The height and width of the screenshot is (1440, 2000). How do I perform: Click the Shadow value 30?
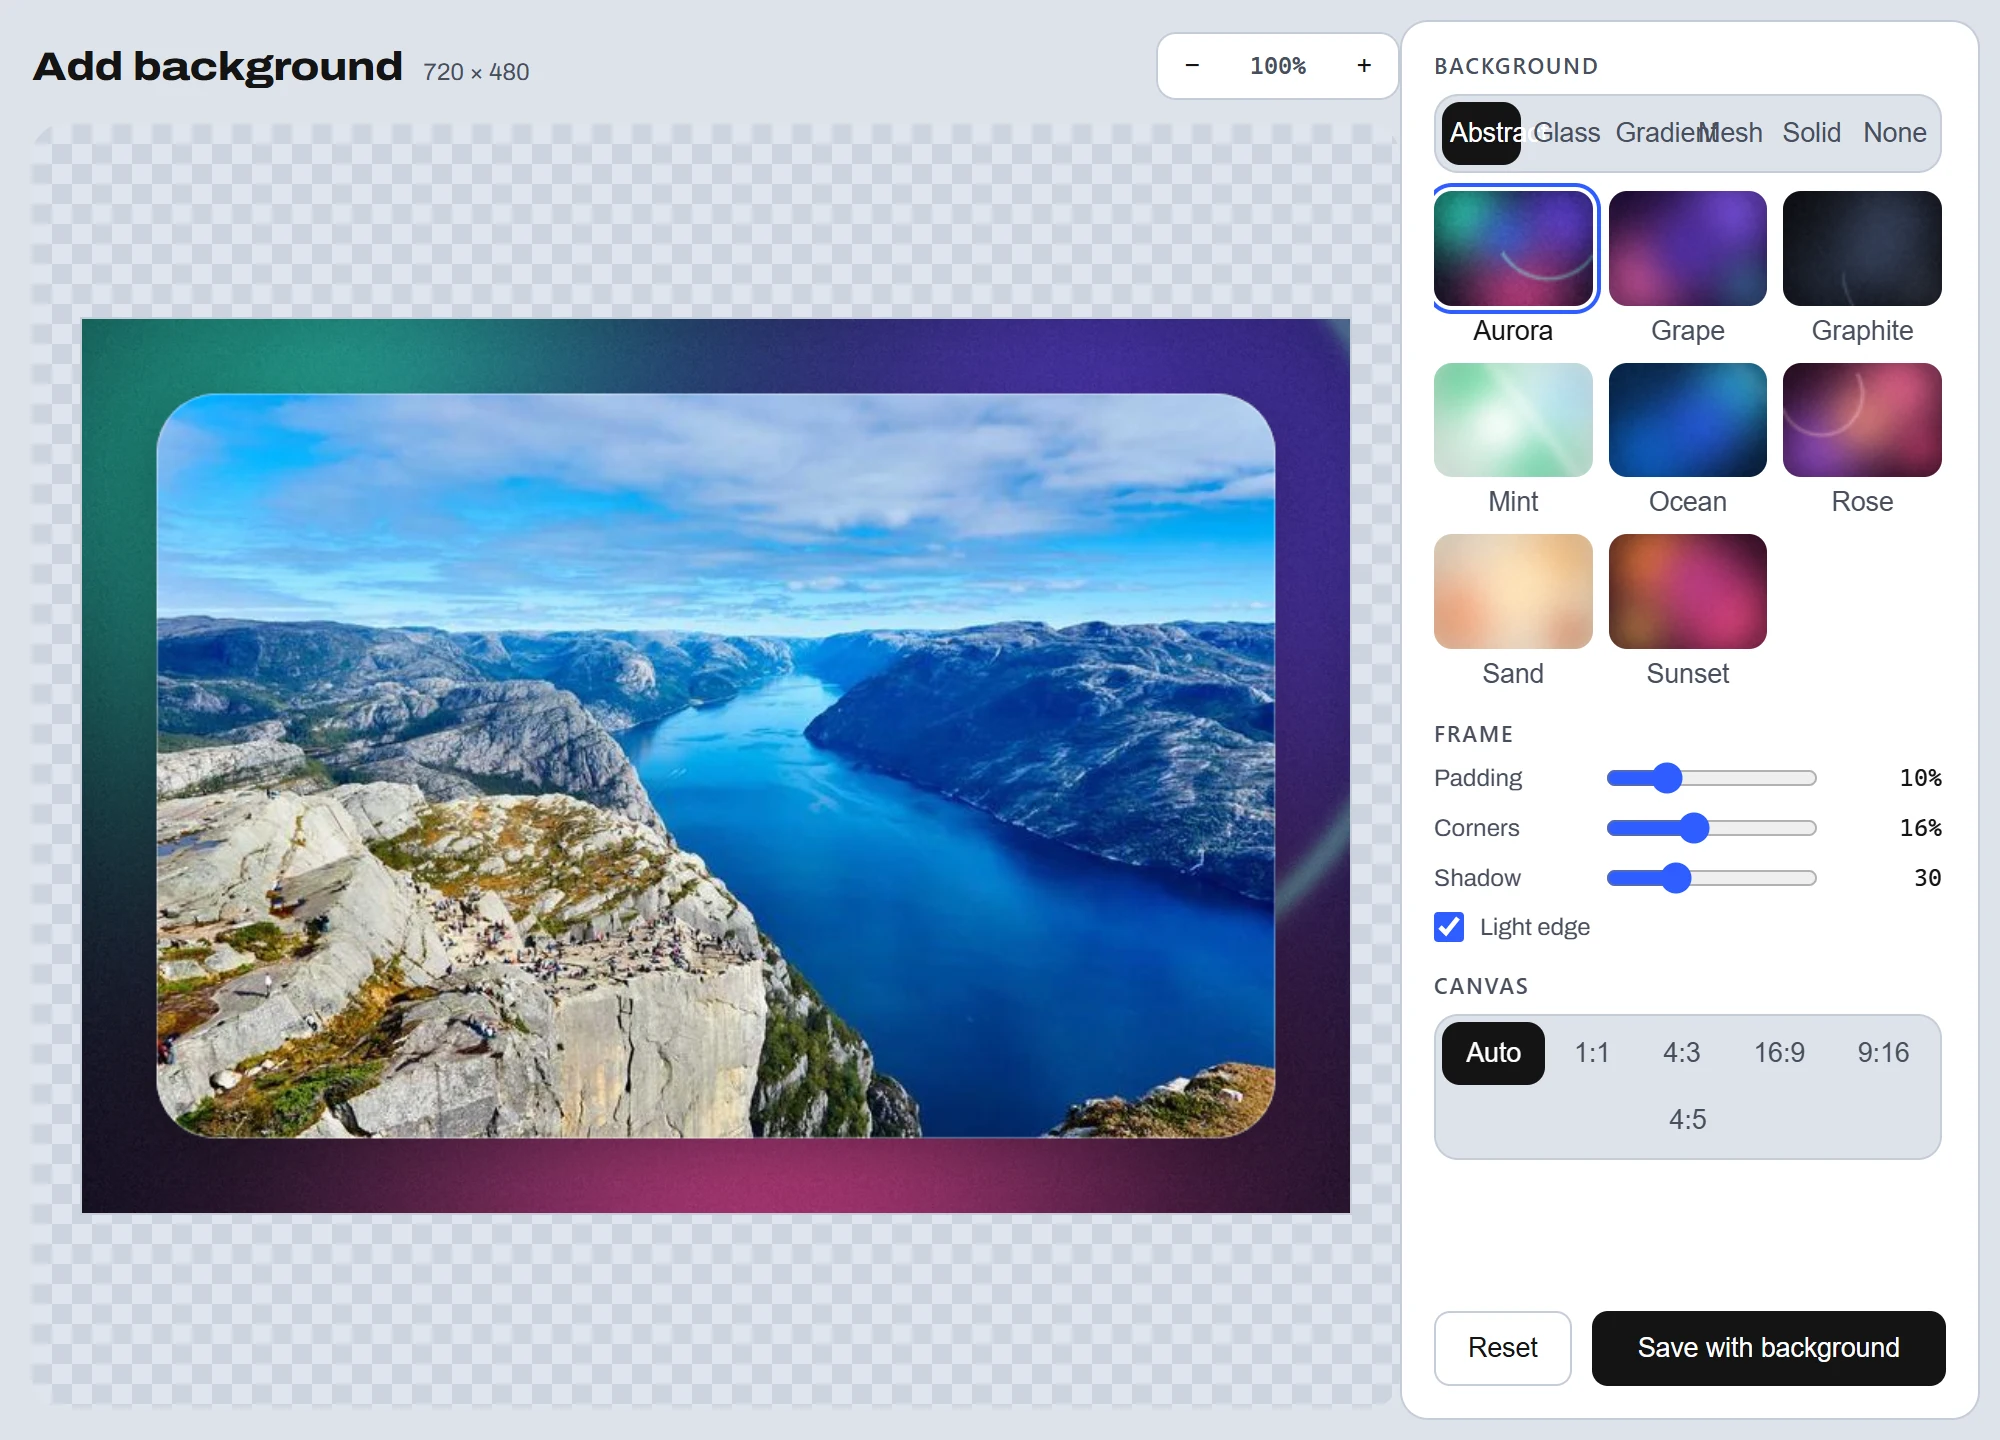[x=1927, y=878]
